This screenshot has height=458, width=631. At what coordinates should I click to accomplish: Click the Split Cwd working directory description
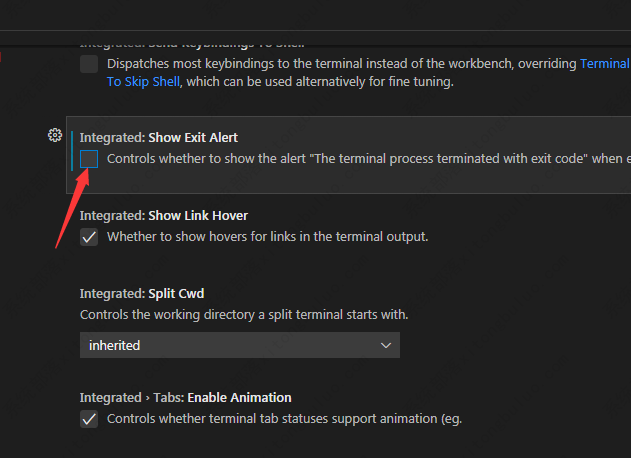click(x=244, y=315)
